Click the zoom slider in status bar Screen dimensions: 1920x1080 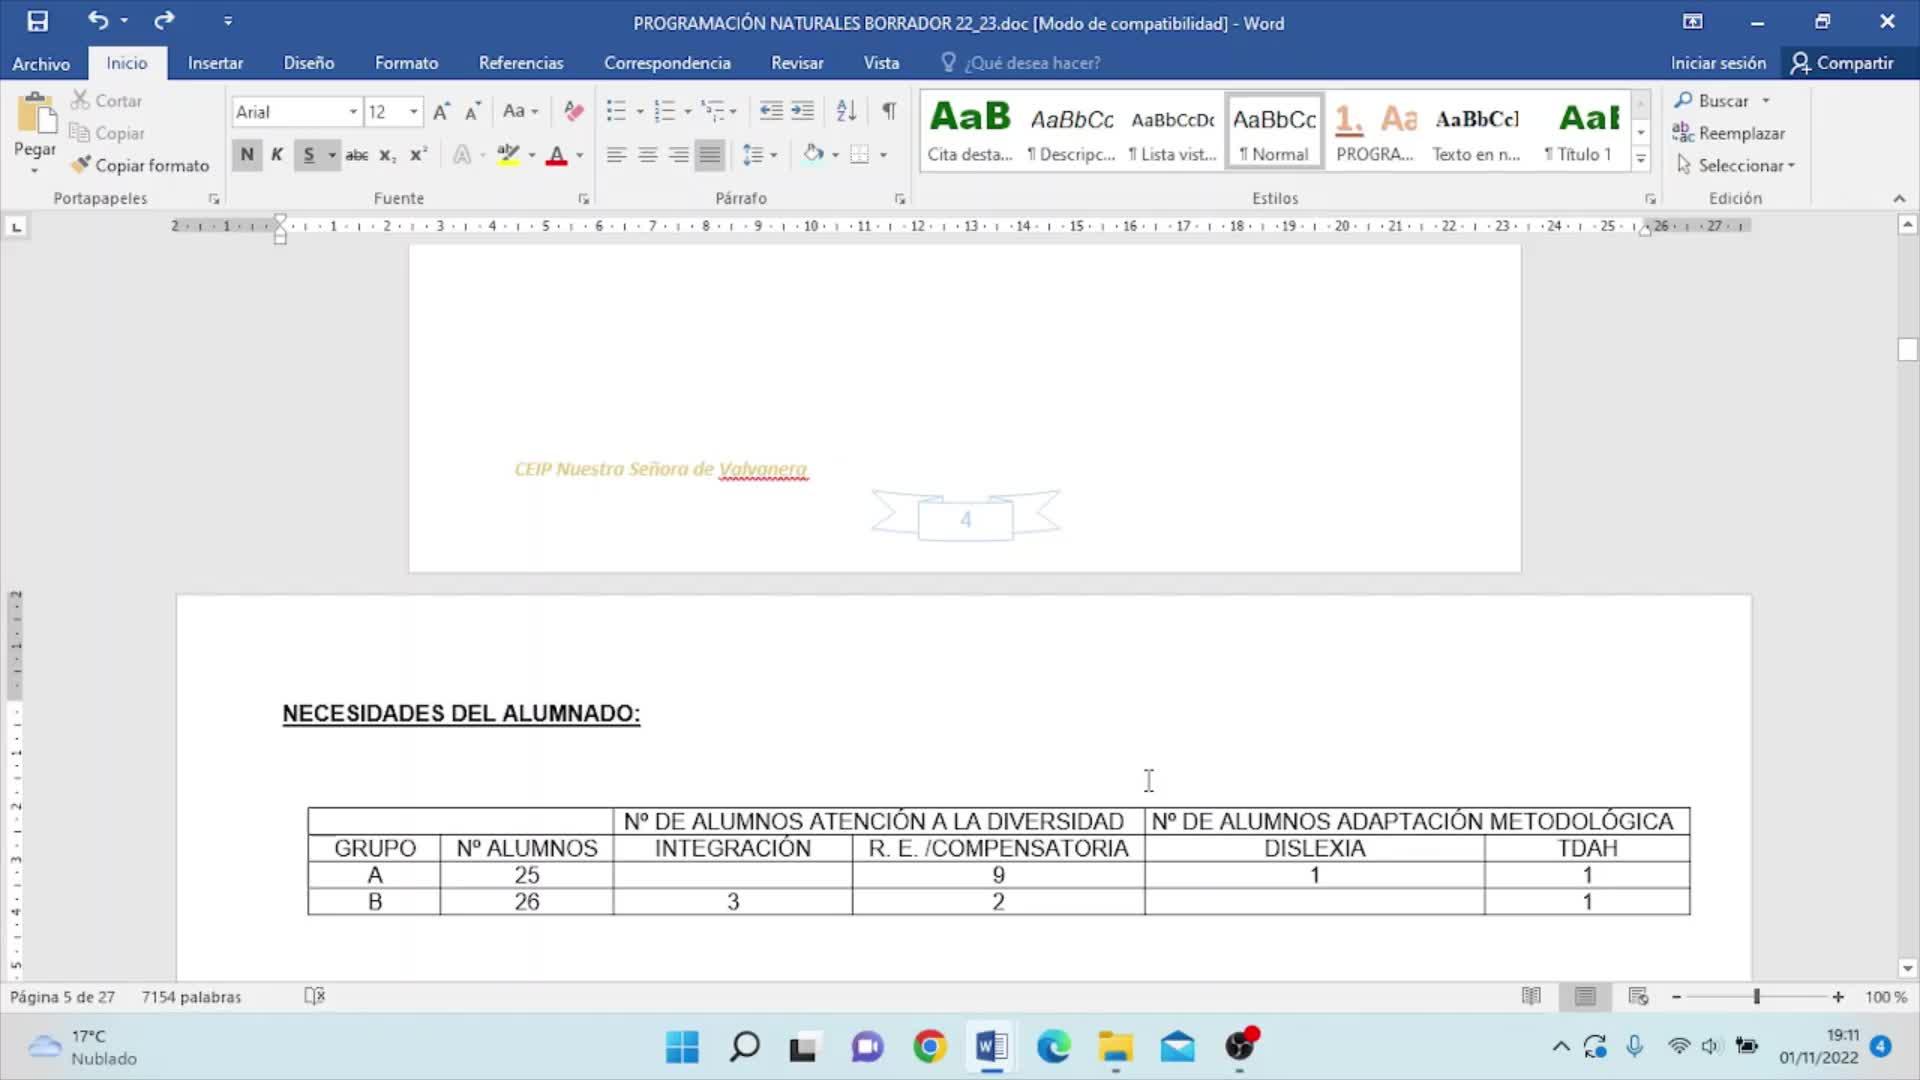[x=1756, y=997]
